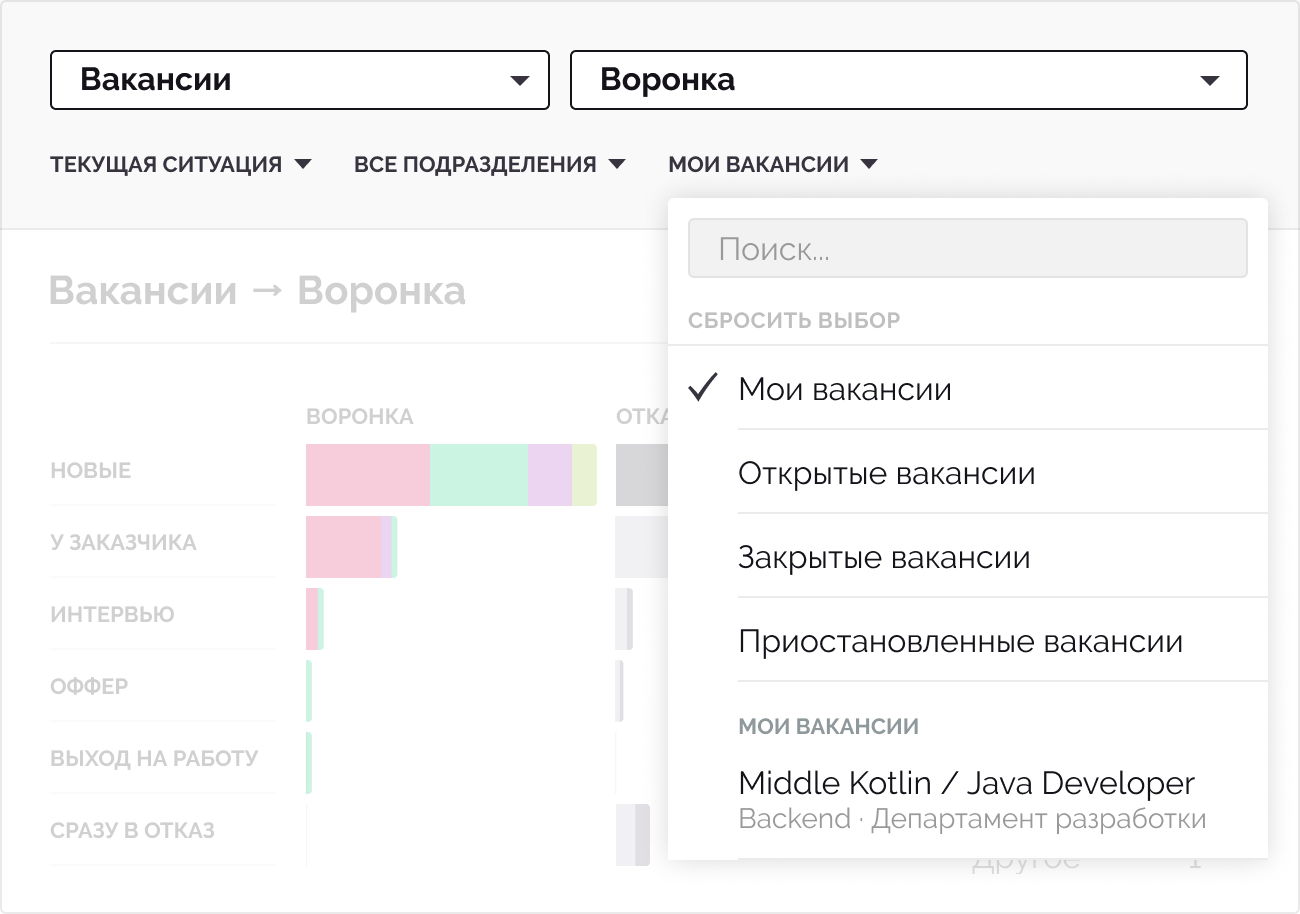Click the pink У заказчика funnel bar
1300x914 pixels.
coord(342,547)
